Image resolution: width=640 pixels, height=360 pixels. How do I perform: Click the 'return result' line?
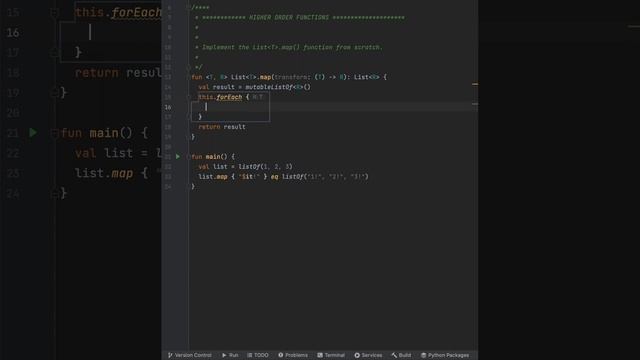click(x=222, y=127)
